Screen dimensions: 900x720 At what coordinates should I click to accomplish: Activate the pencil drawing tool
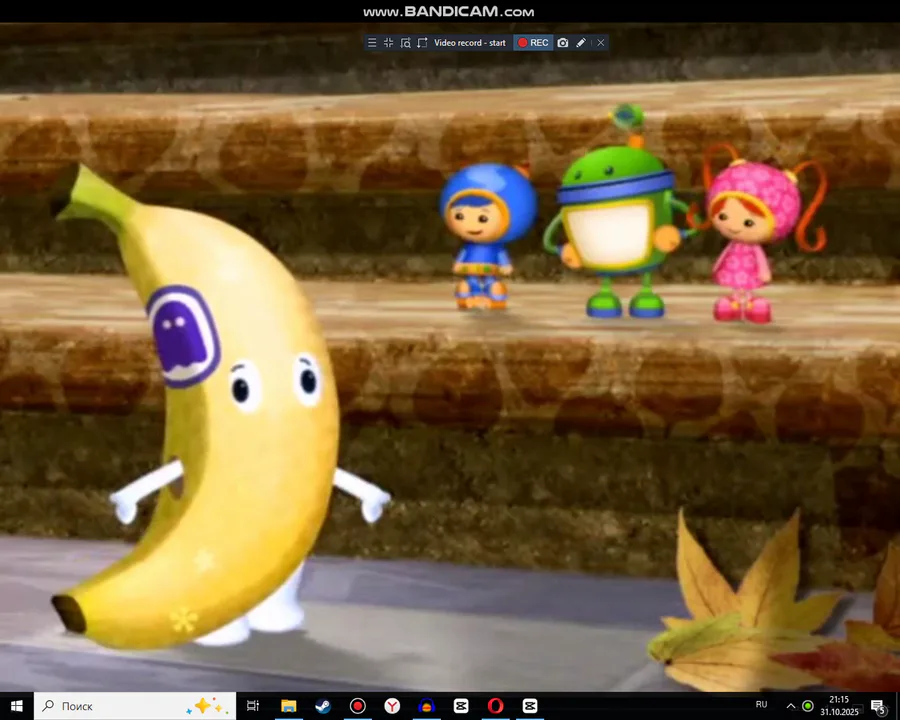[581, 43]
